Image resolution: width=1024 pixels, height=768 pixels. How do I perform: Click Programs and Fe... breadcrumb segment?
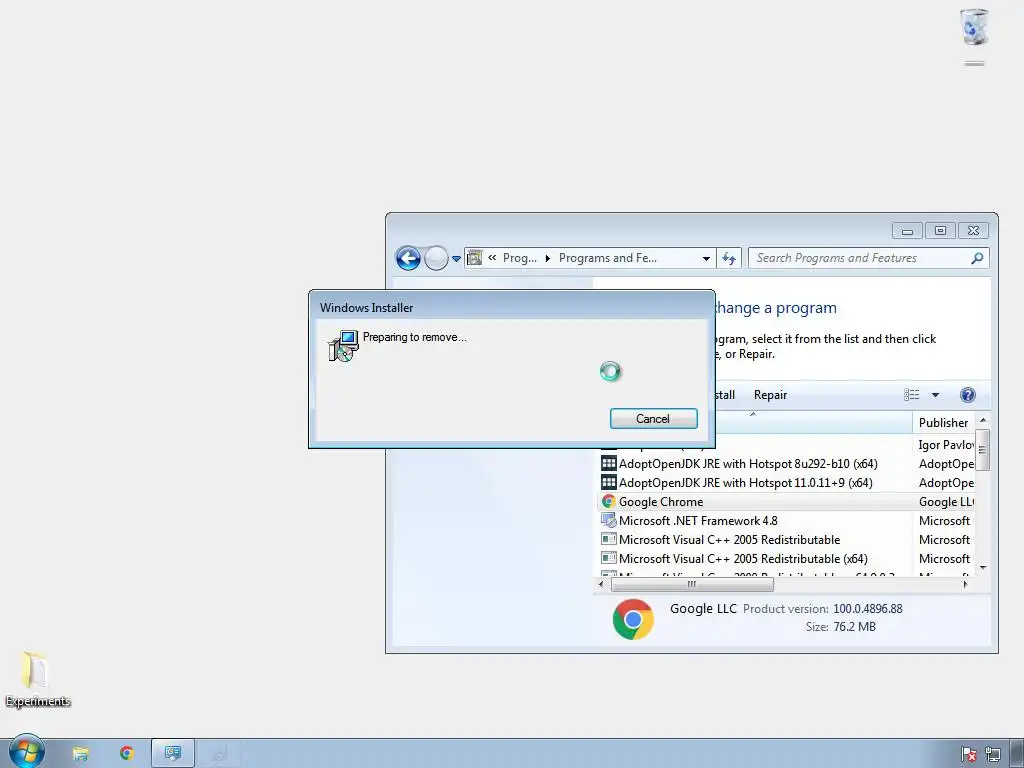coord(607,258)
